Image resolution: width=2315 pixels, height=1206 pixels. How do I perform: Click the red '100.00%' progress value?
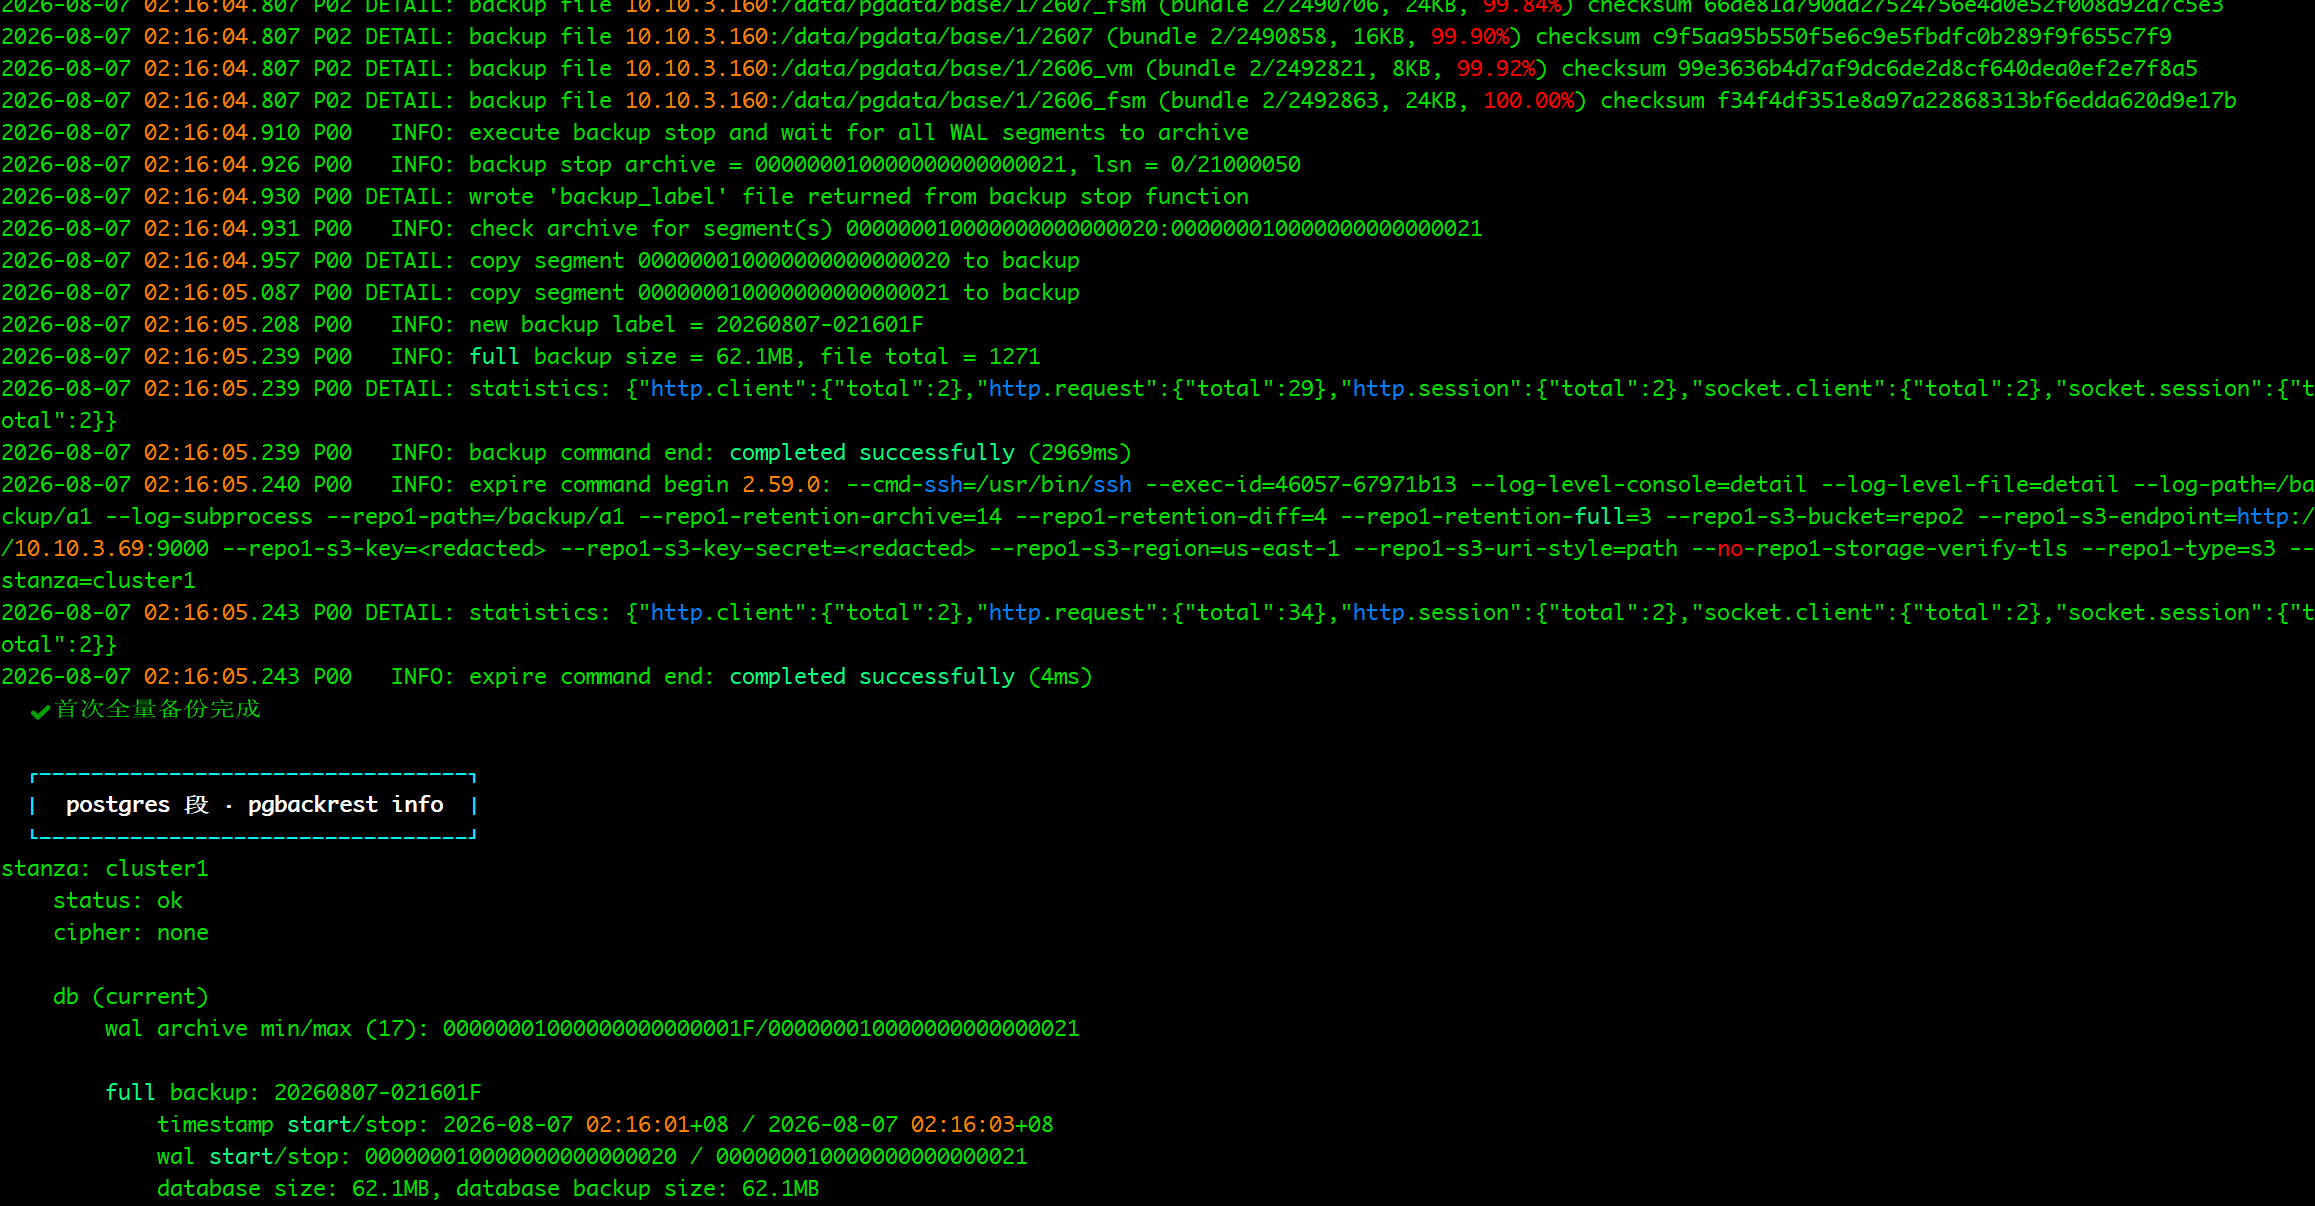tap(1528, 101)
